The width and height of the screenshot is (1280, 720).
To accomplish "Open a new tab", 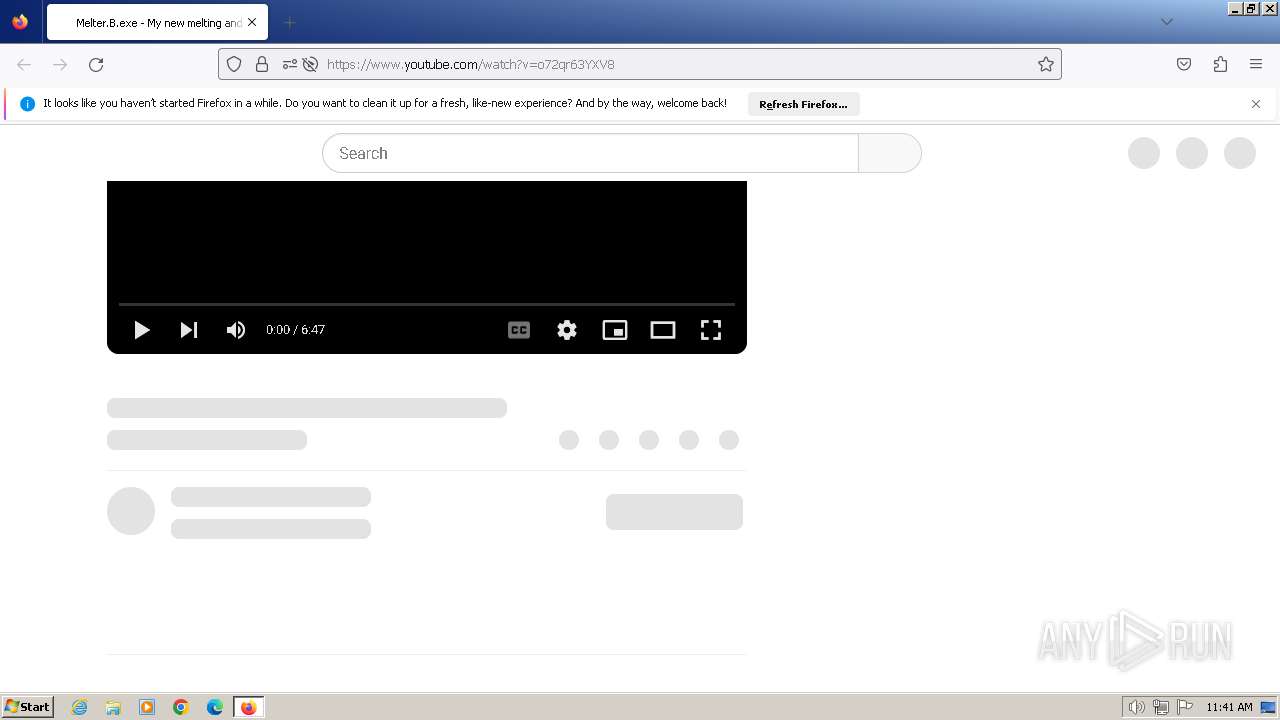I will 289,22.
